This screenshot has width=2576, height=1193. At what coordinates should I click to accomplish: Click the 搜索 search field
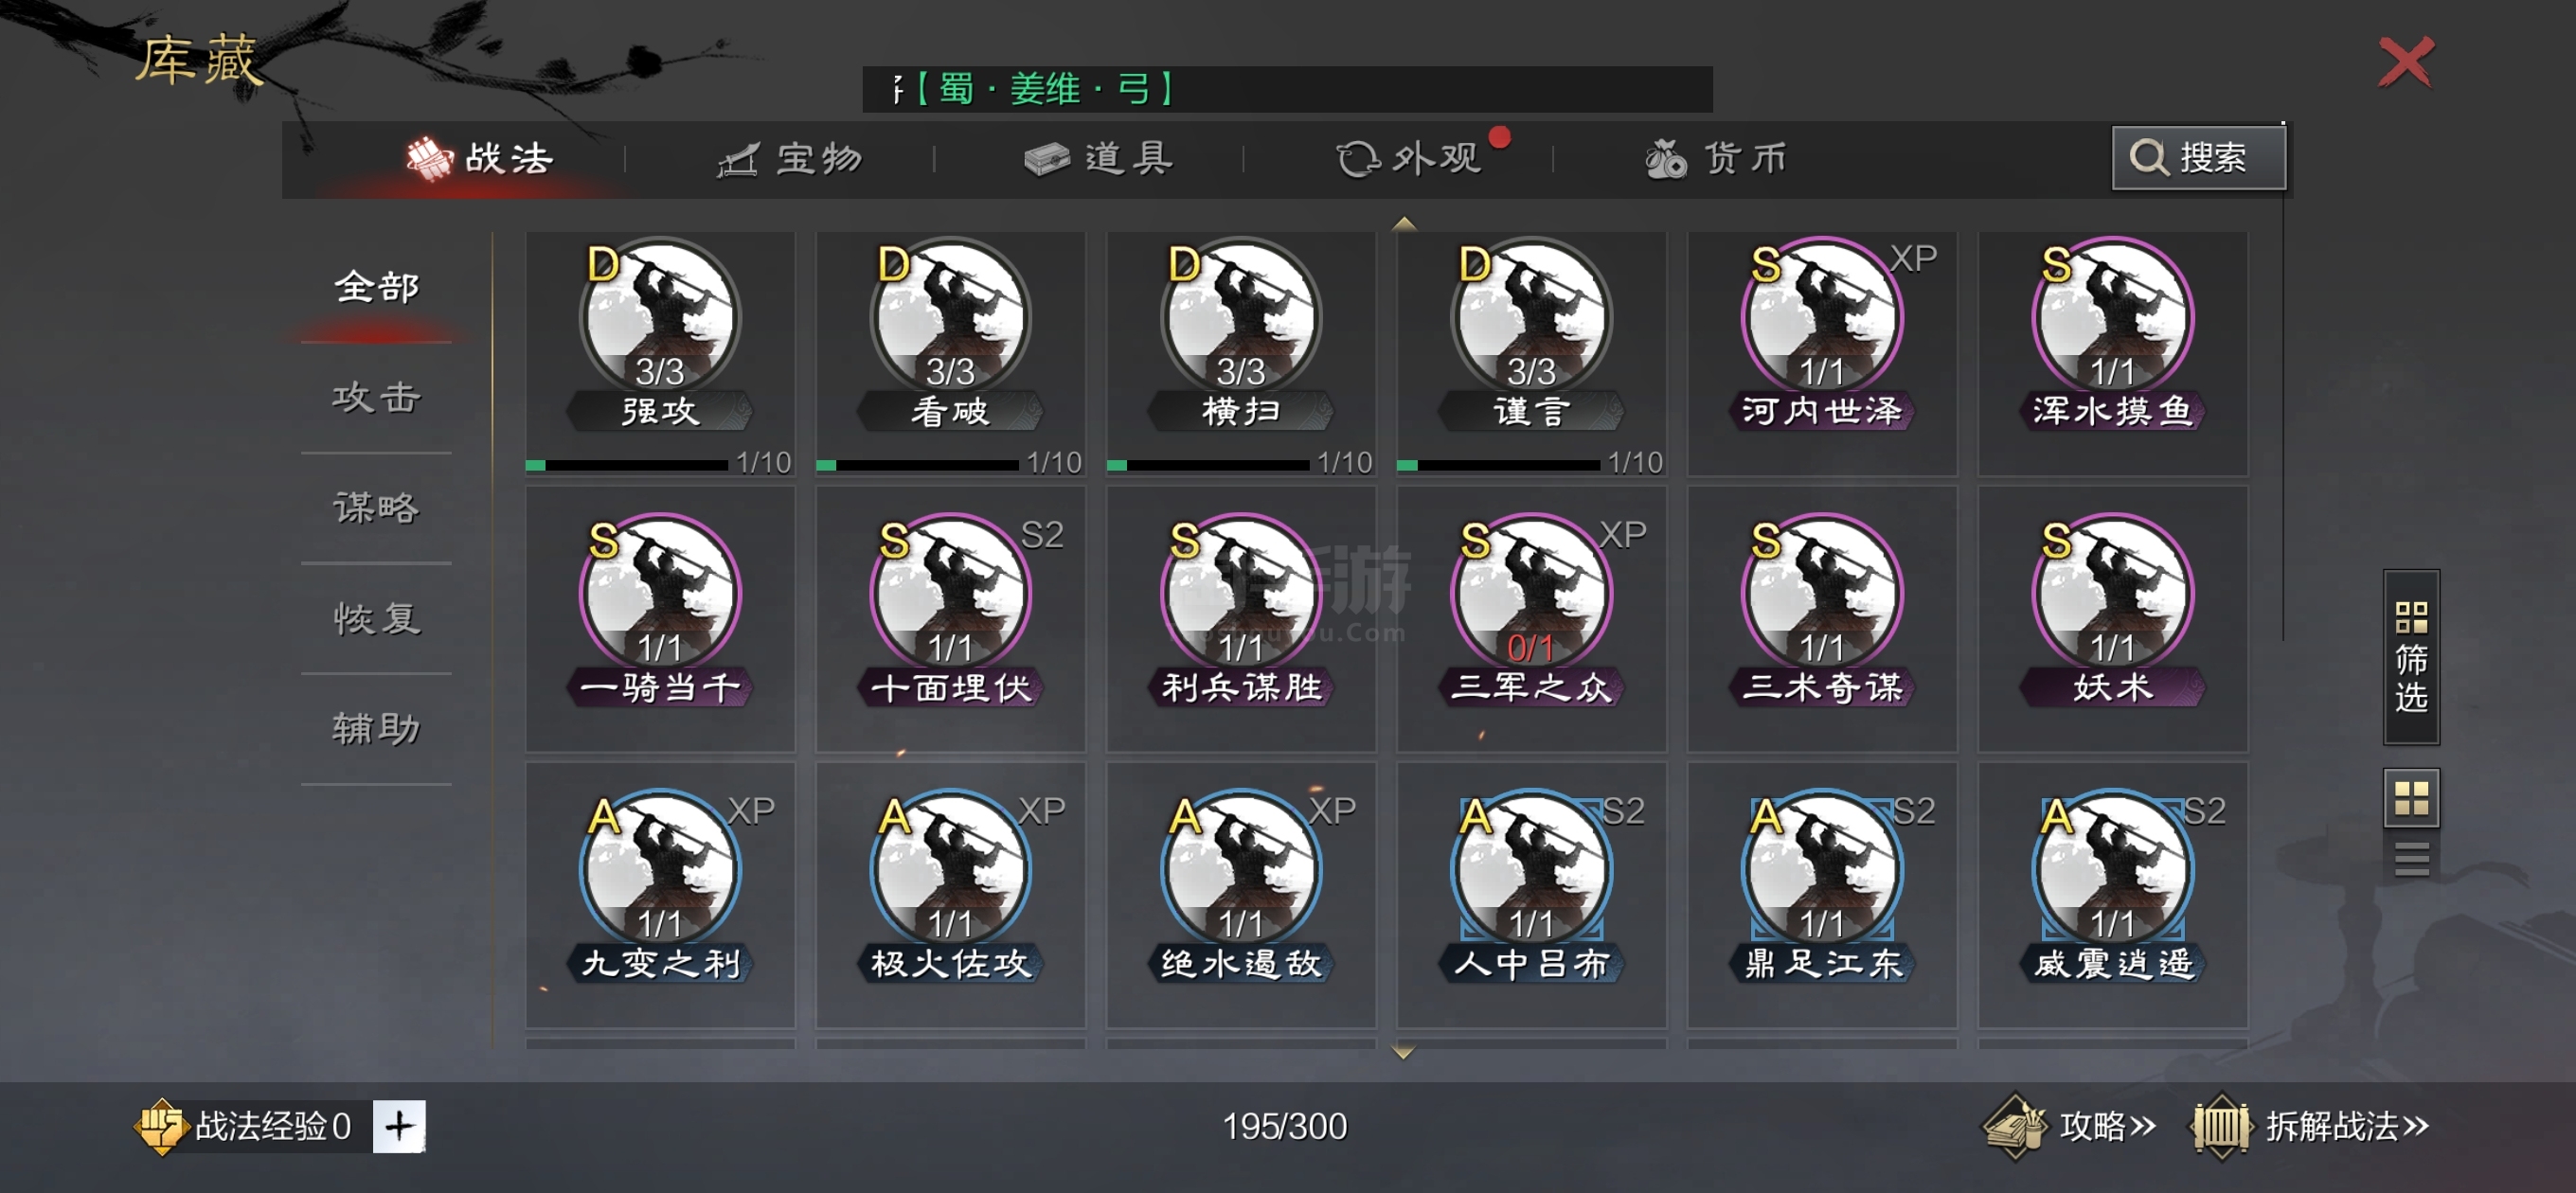[2198, 158]
